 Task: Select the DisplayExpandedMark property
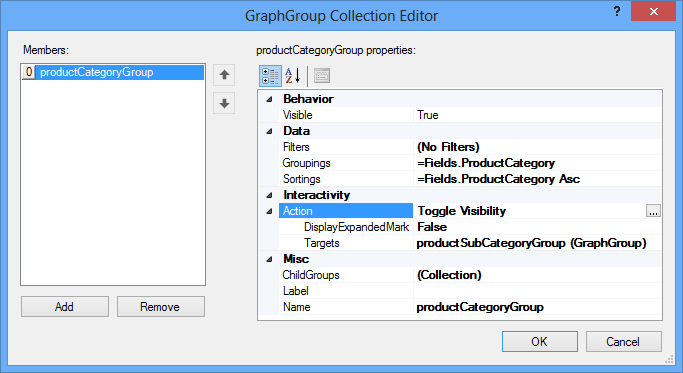pos(346,227)
